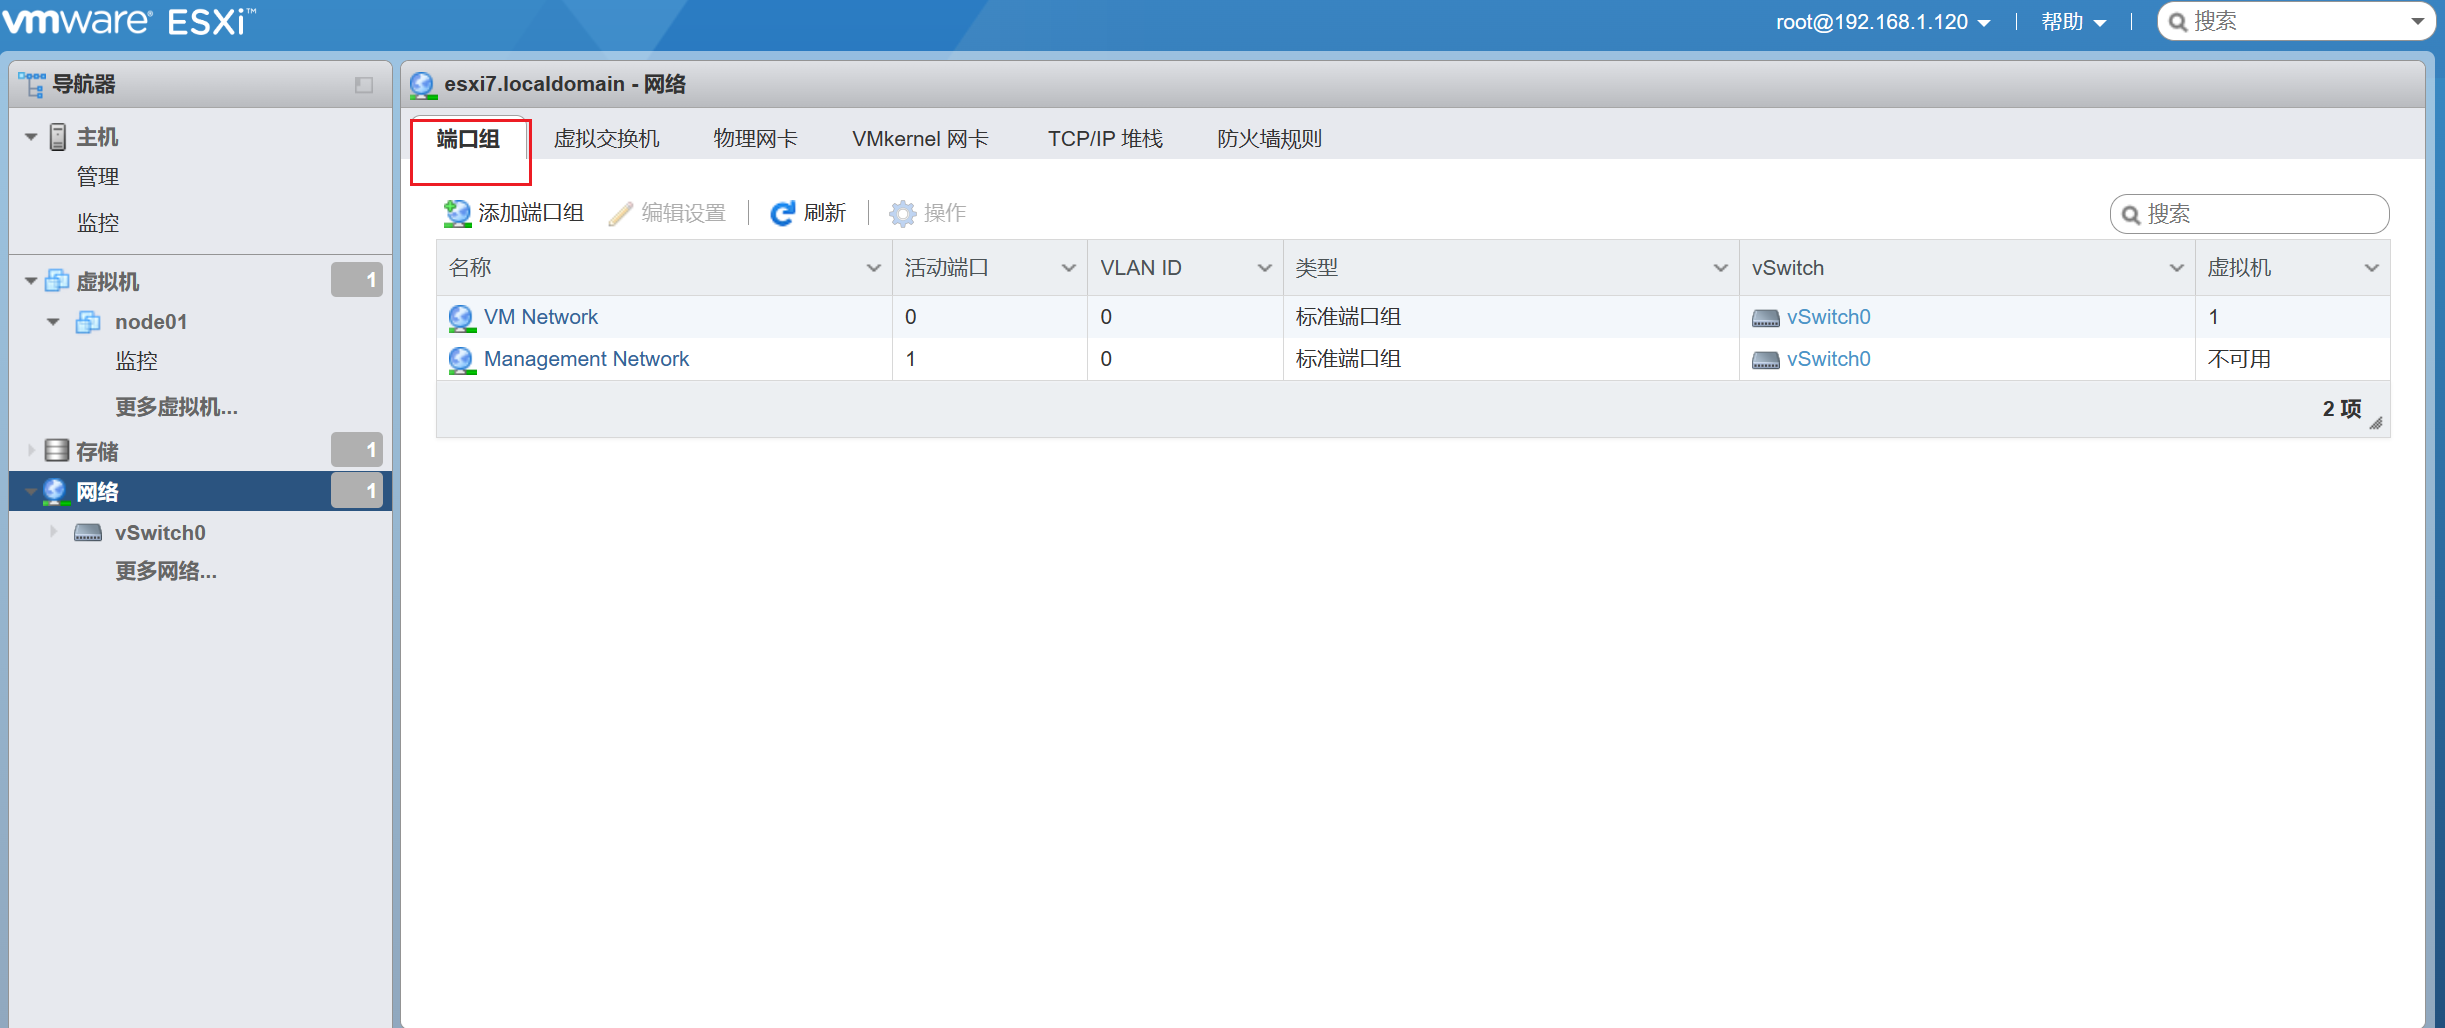2445x1028 pixels.
Task: Click the pencil edit settings icon
Action: (x=621, y=213)
